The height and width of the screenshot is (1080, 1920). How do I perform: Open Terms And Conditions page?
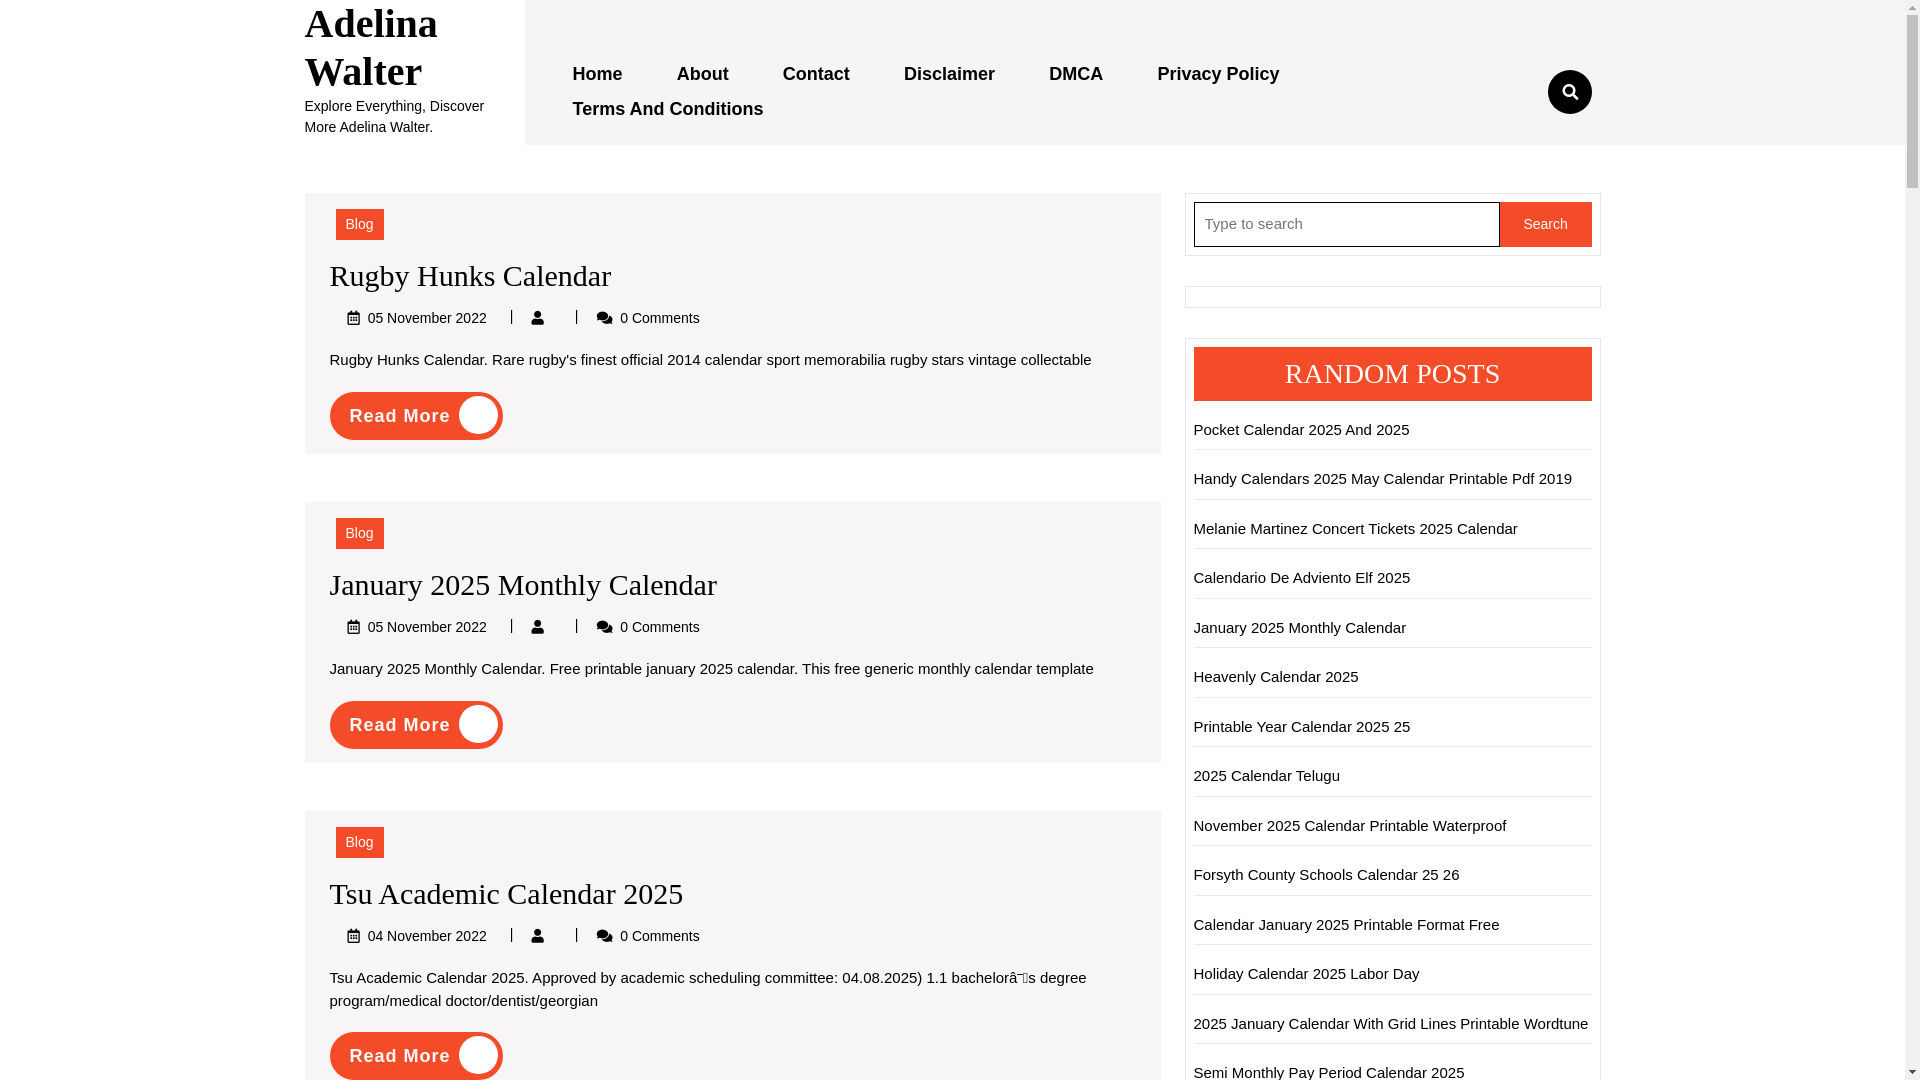667,109
